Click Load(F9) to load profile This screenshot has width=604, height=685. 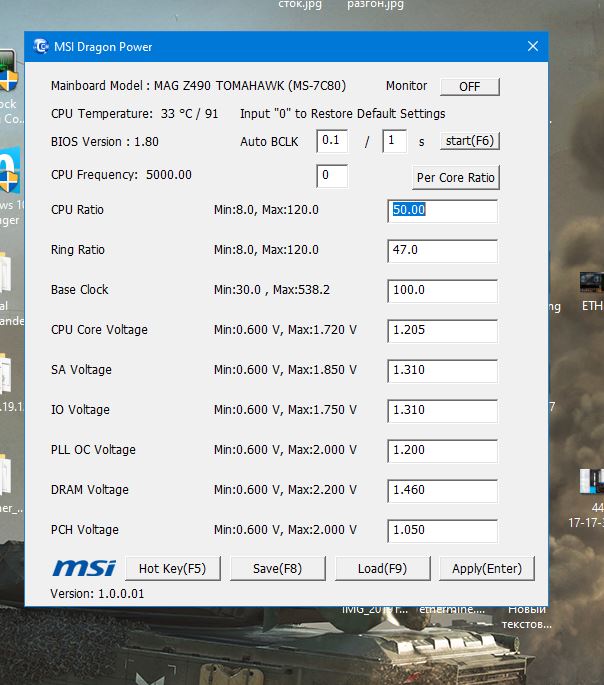(x=382, y=568)
